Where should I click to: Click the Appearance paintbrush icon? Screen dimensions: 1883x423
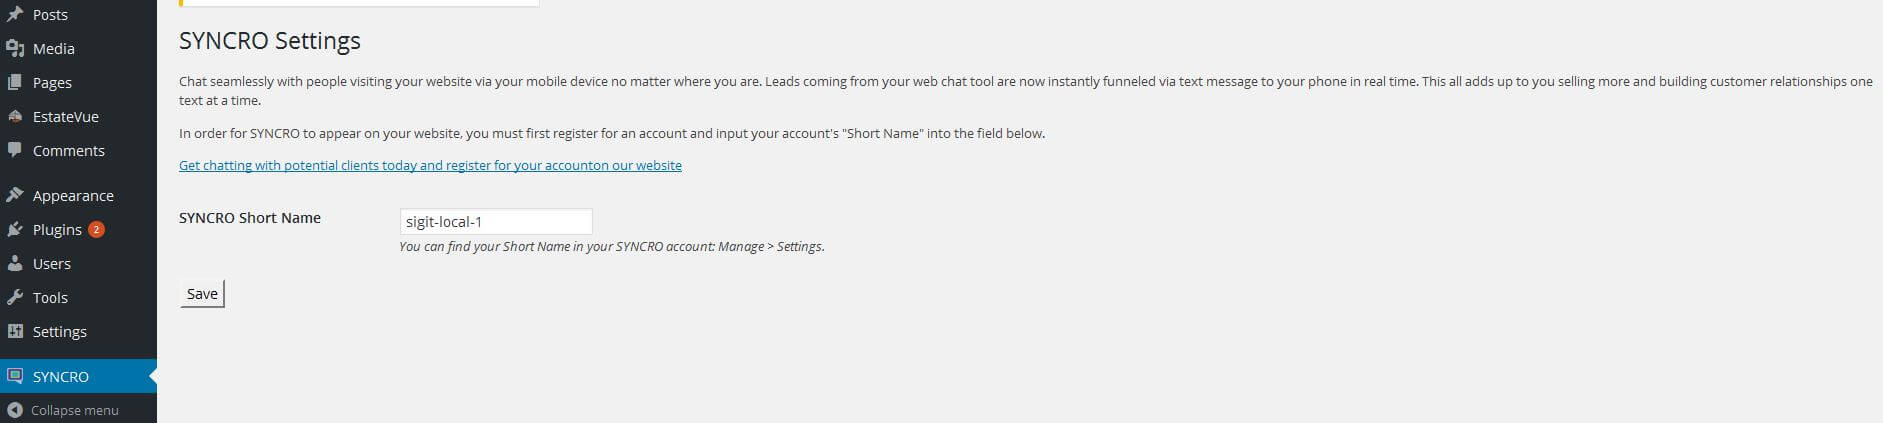(x=14, y=195)
